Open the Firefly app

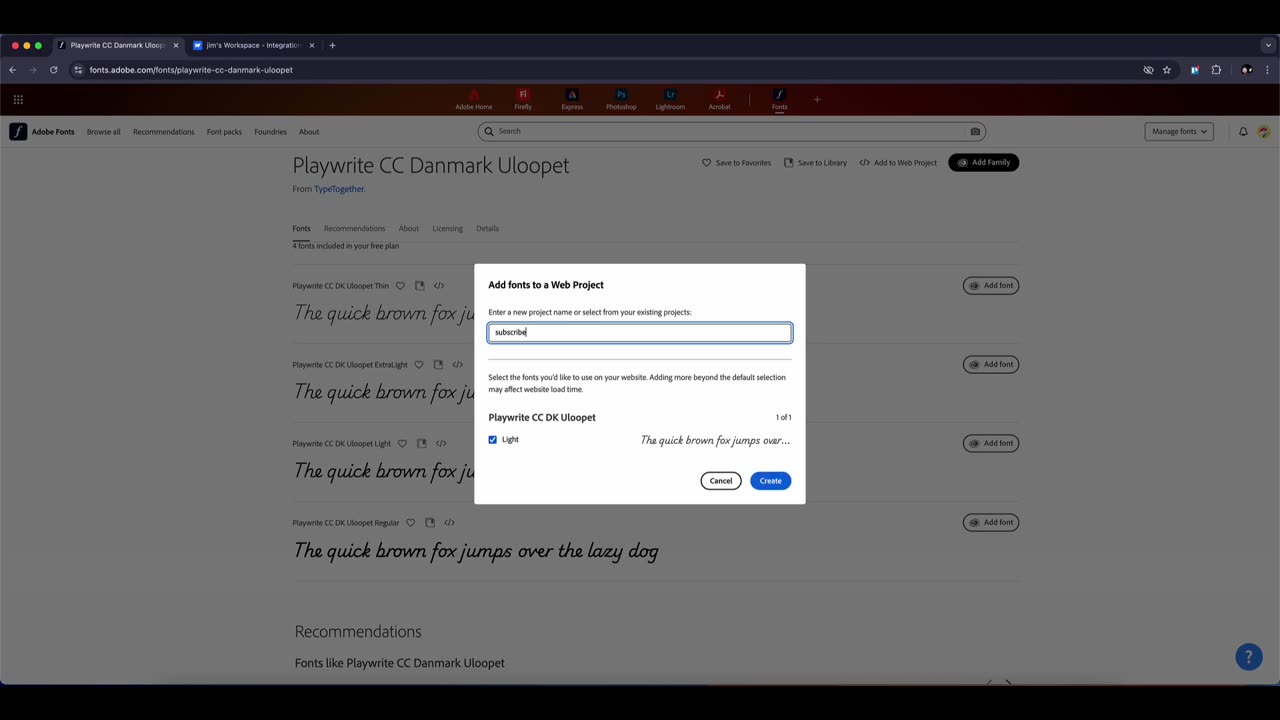pos(523,100)
